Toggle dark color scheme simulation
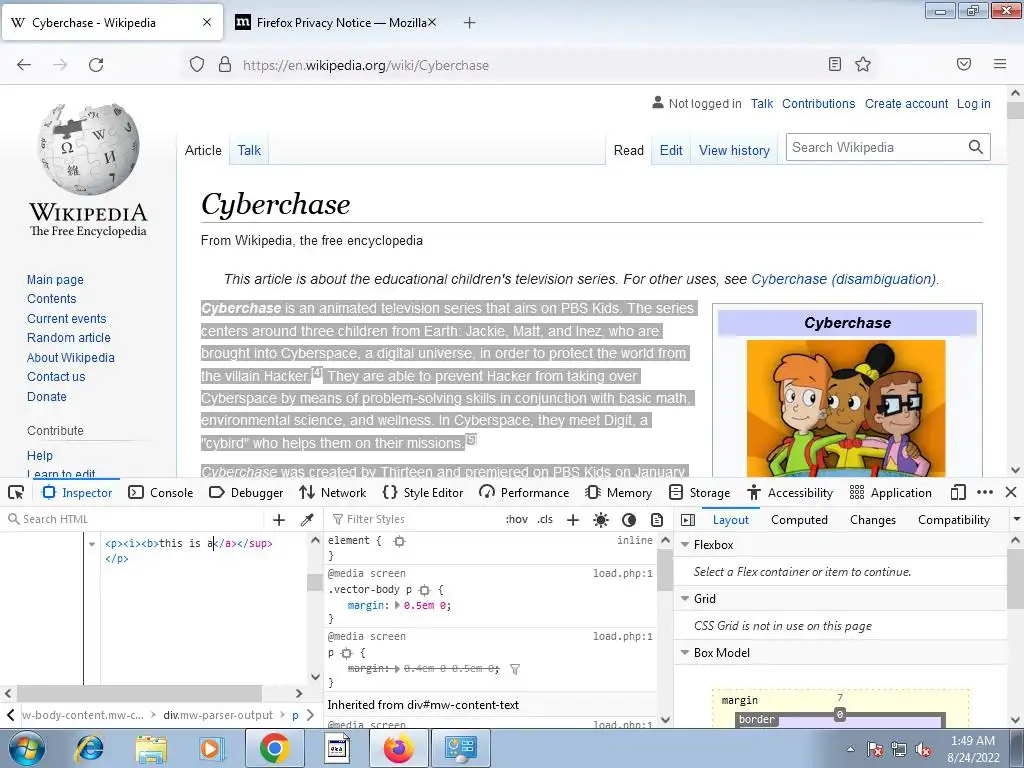The height and width of the screenshot is (768, 1024). click(629, 519)
